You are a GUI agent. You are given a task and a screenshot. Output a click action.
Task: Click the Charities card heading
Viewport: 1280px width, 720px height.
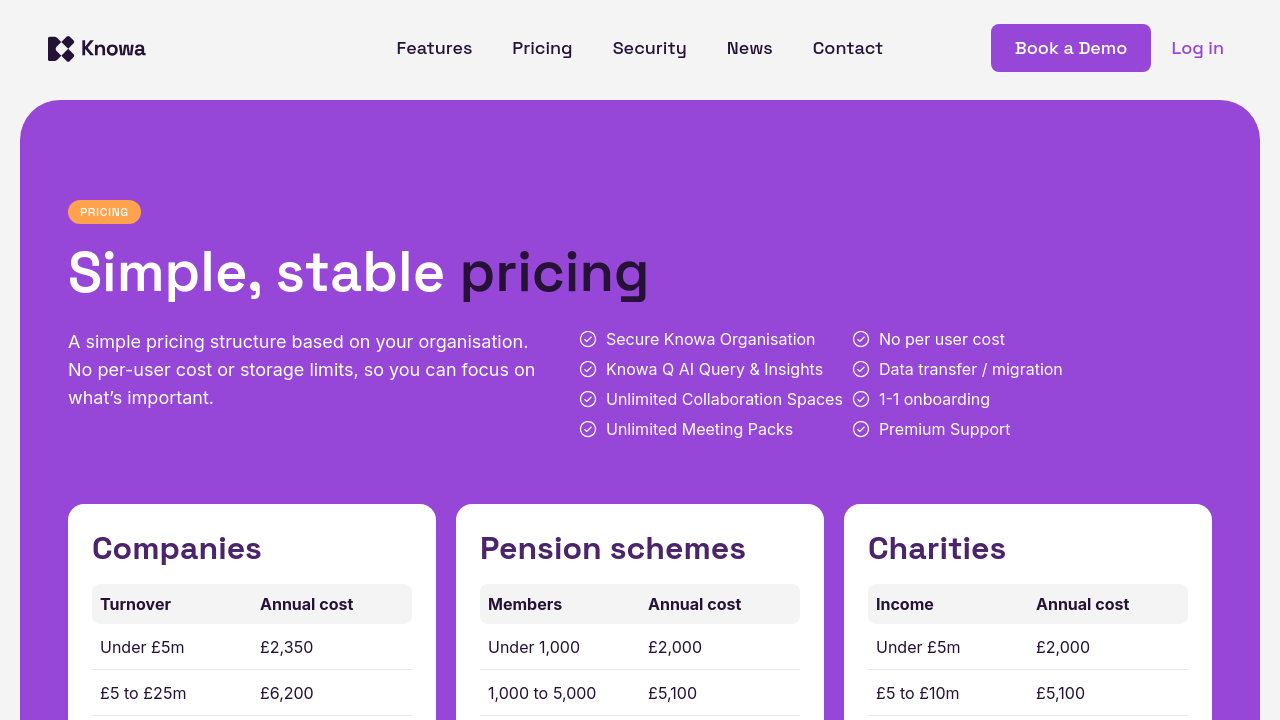(936, 549)
